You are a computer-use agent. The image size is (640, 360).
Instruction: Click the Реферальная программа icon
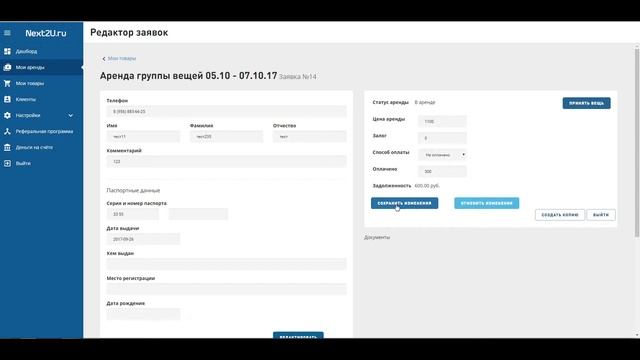(x=7, y=131)
